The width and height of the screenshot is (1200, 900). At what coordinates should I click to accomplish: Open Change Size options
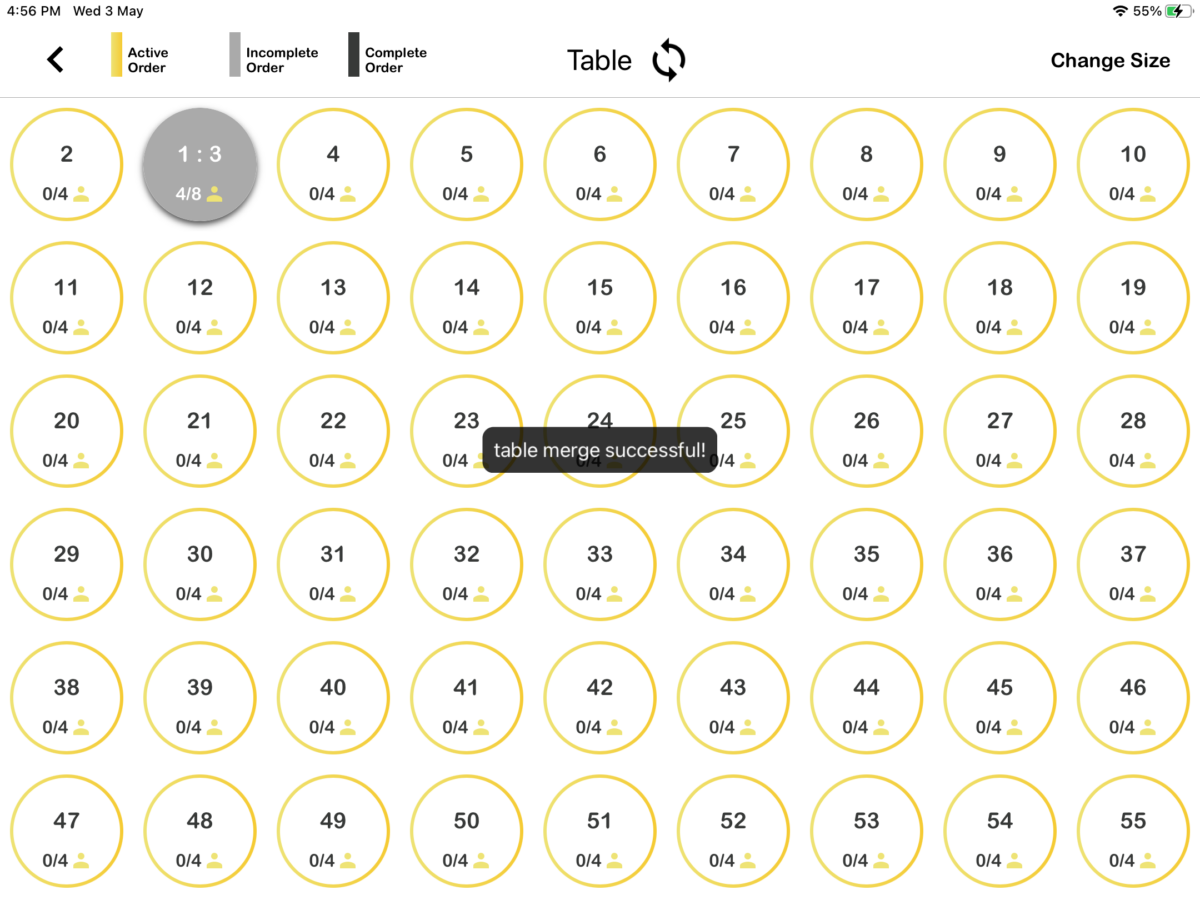pos(1110,61)
